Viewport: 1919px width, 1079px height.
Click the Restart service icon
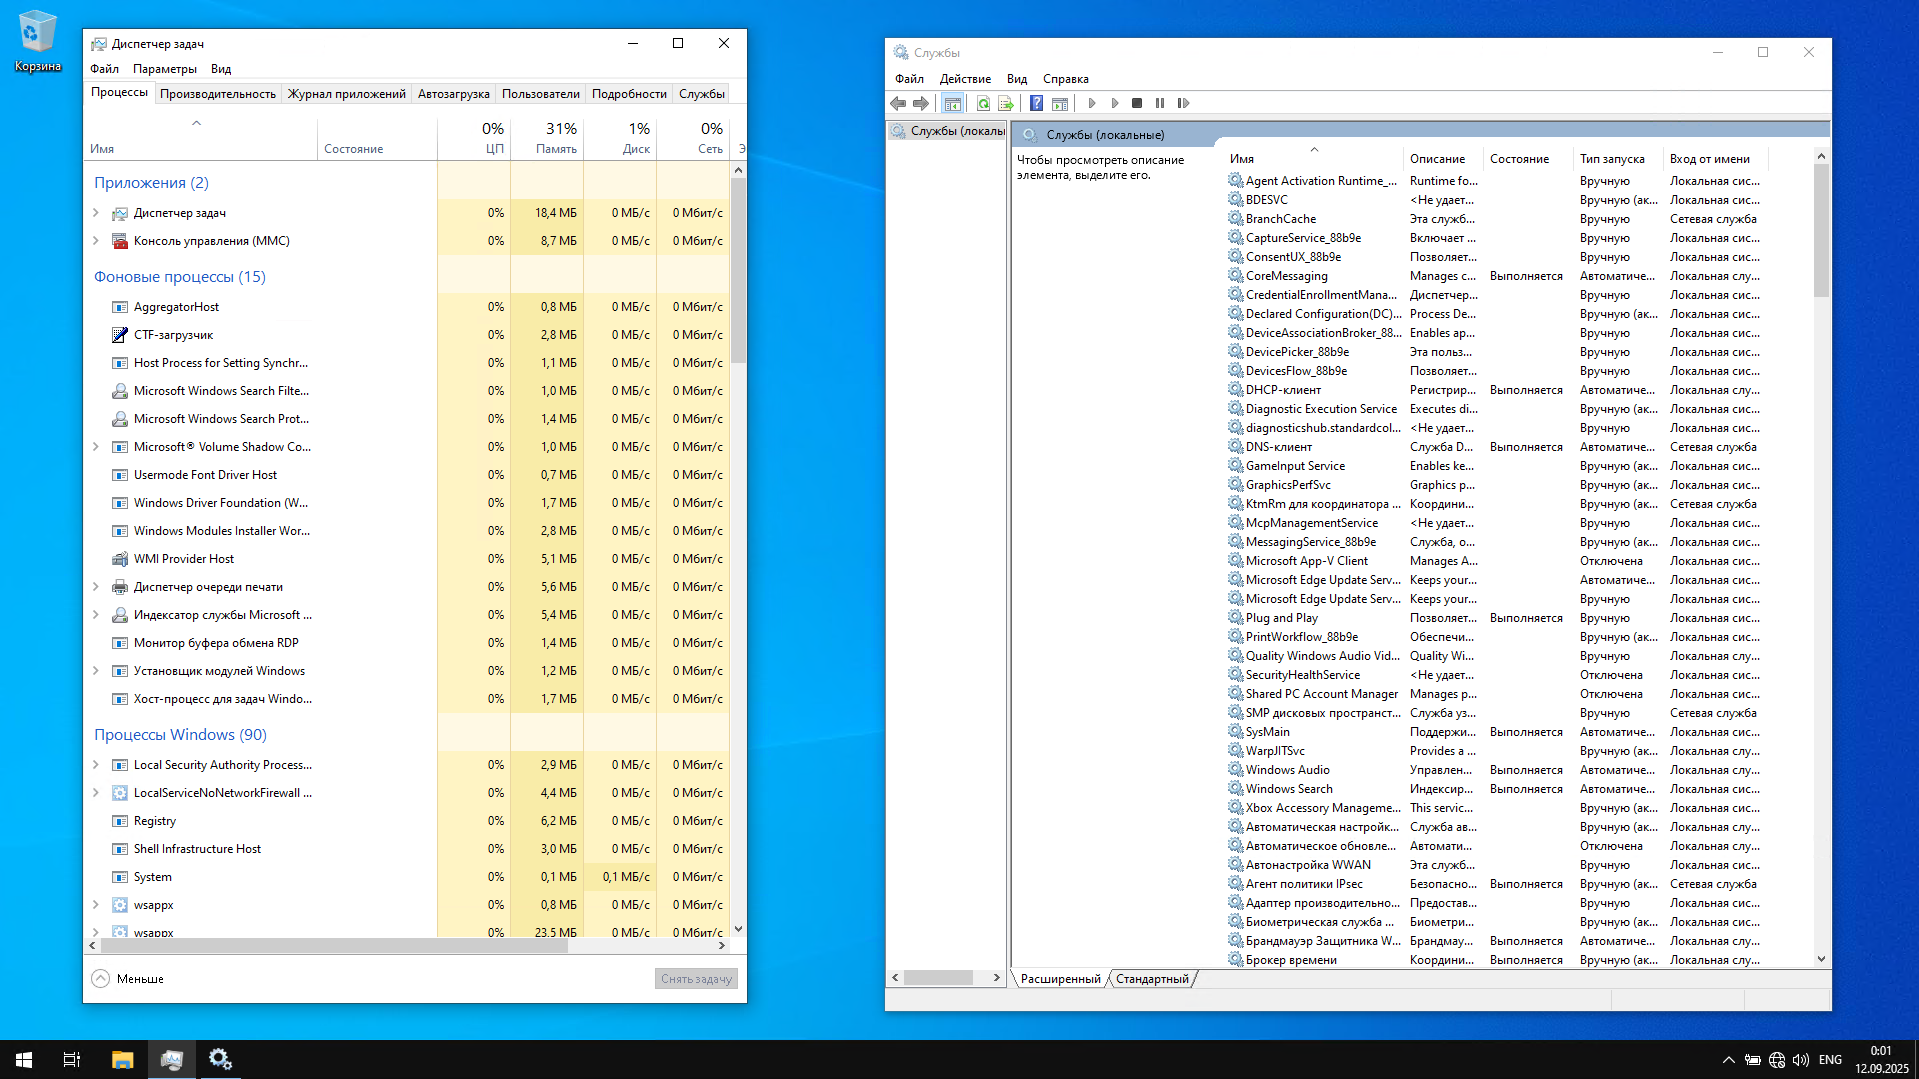[1184, 103]
